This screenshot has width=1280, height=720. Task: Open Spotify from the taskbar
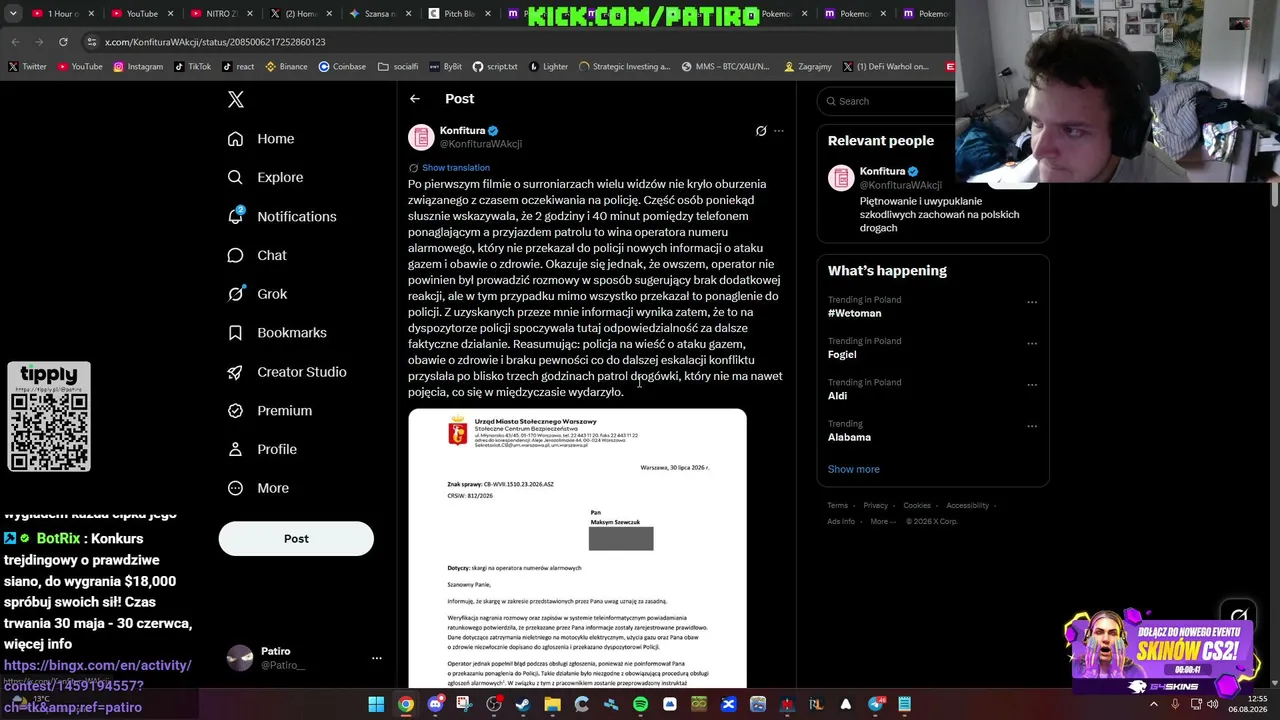click(640, 704)
